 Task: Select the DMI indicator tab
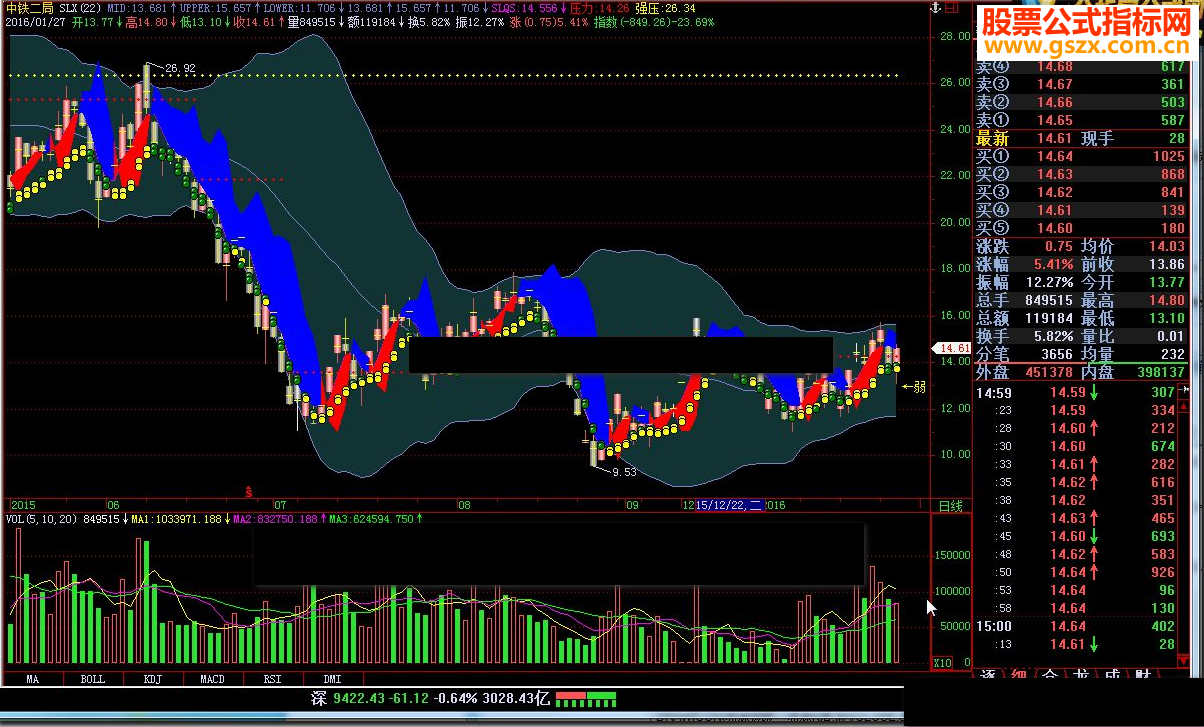pos(331,679)
